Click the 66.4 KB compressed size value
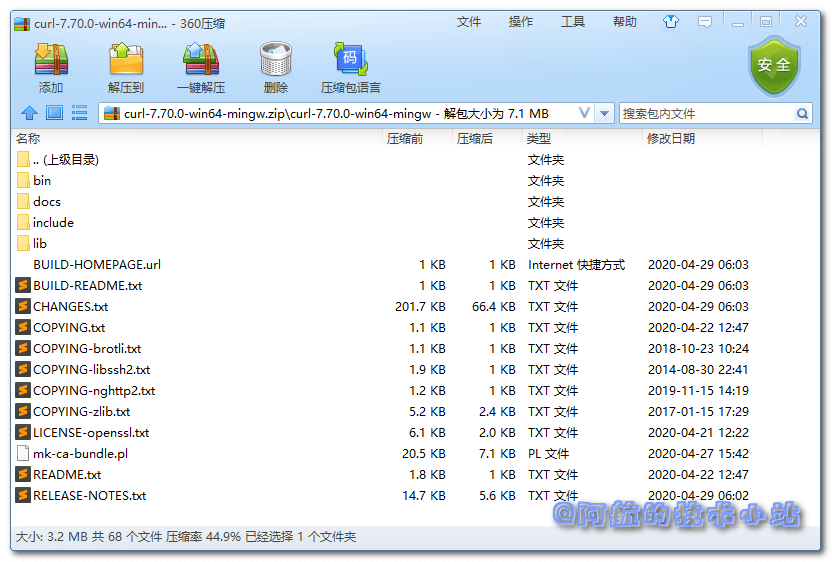This screenshot has width=832, height=562. [x=493, y=306]
